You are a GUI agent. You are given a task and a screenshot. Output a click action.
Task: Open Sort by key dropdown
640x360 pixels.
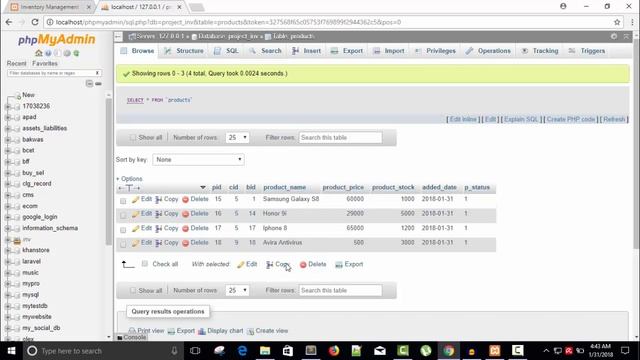(x=198, y=160)
